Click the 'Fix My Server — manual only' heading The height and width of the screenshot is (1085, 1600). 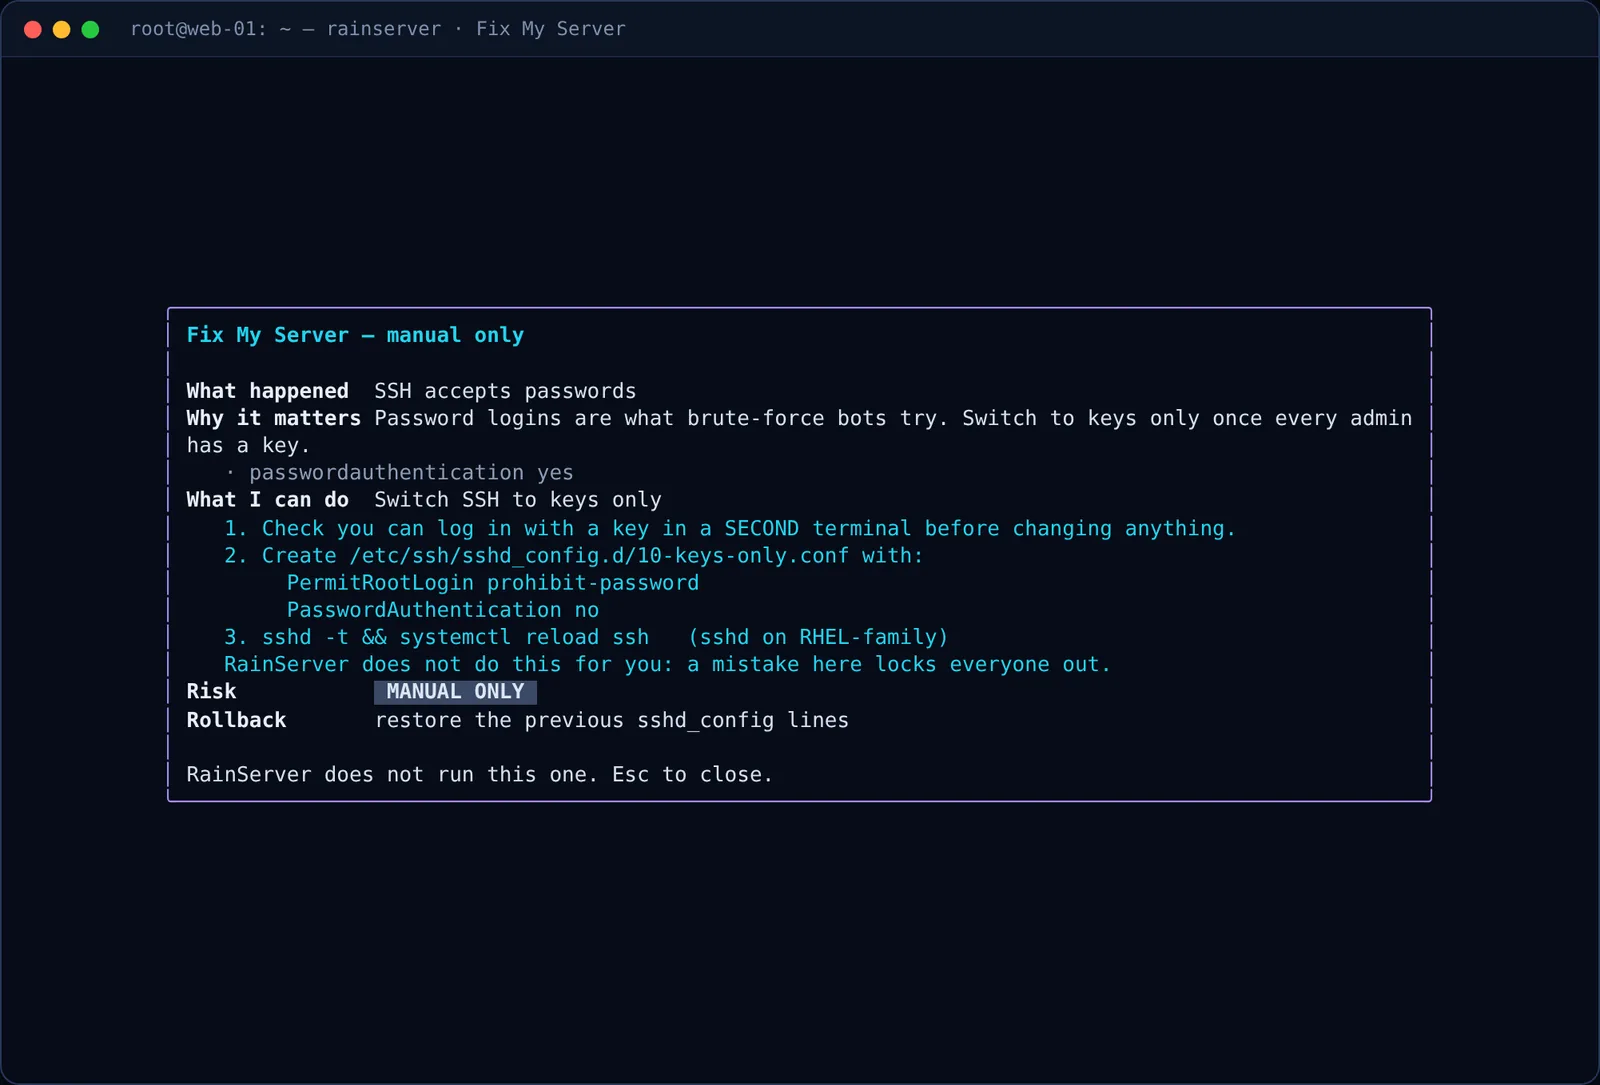(x=355, y=335)
